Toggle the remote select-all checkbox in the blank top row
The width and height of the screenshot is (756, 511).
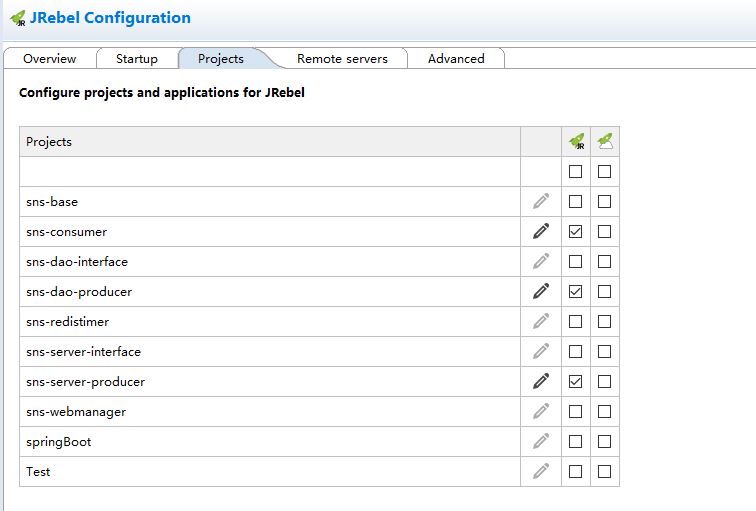click(x=604, y=171)
